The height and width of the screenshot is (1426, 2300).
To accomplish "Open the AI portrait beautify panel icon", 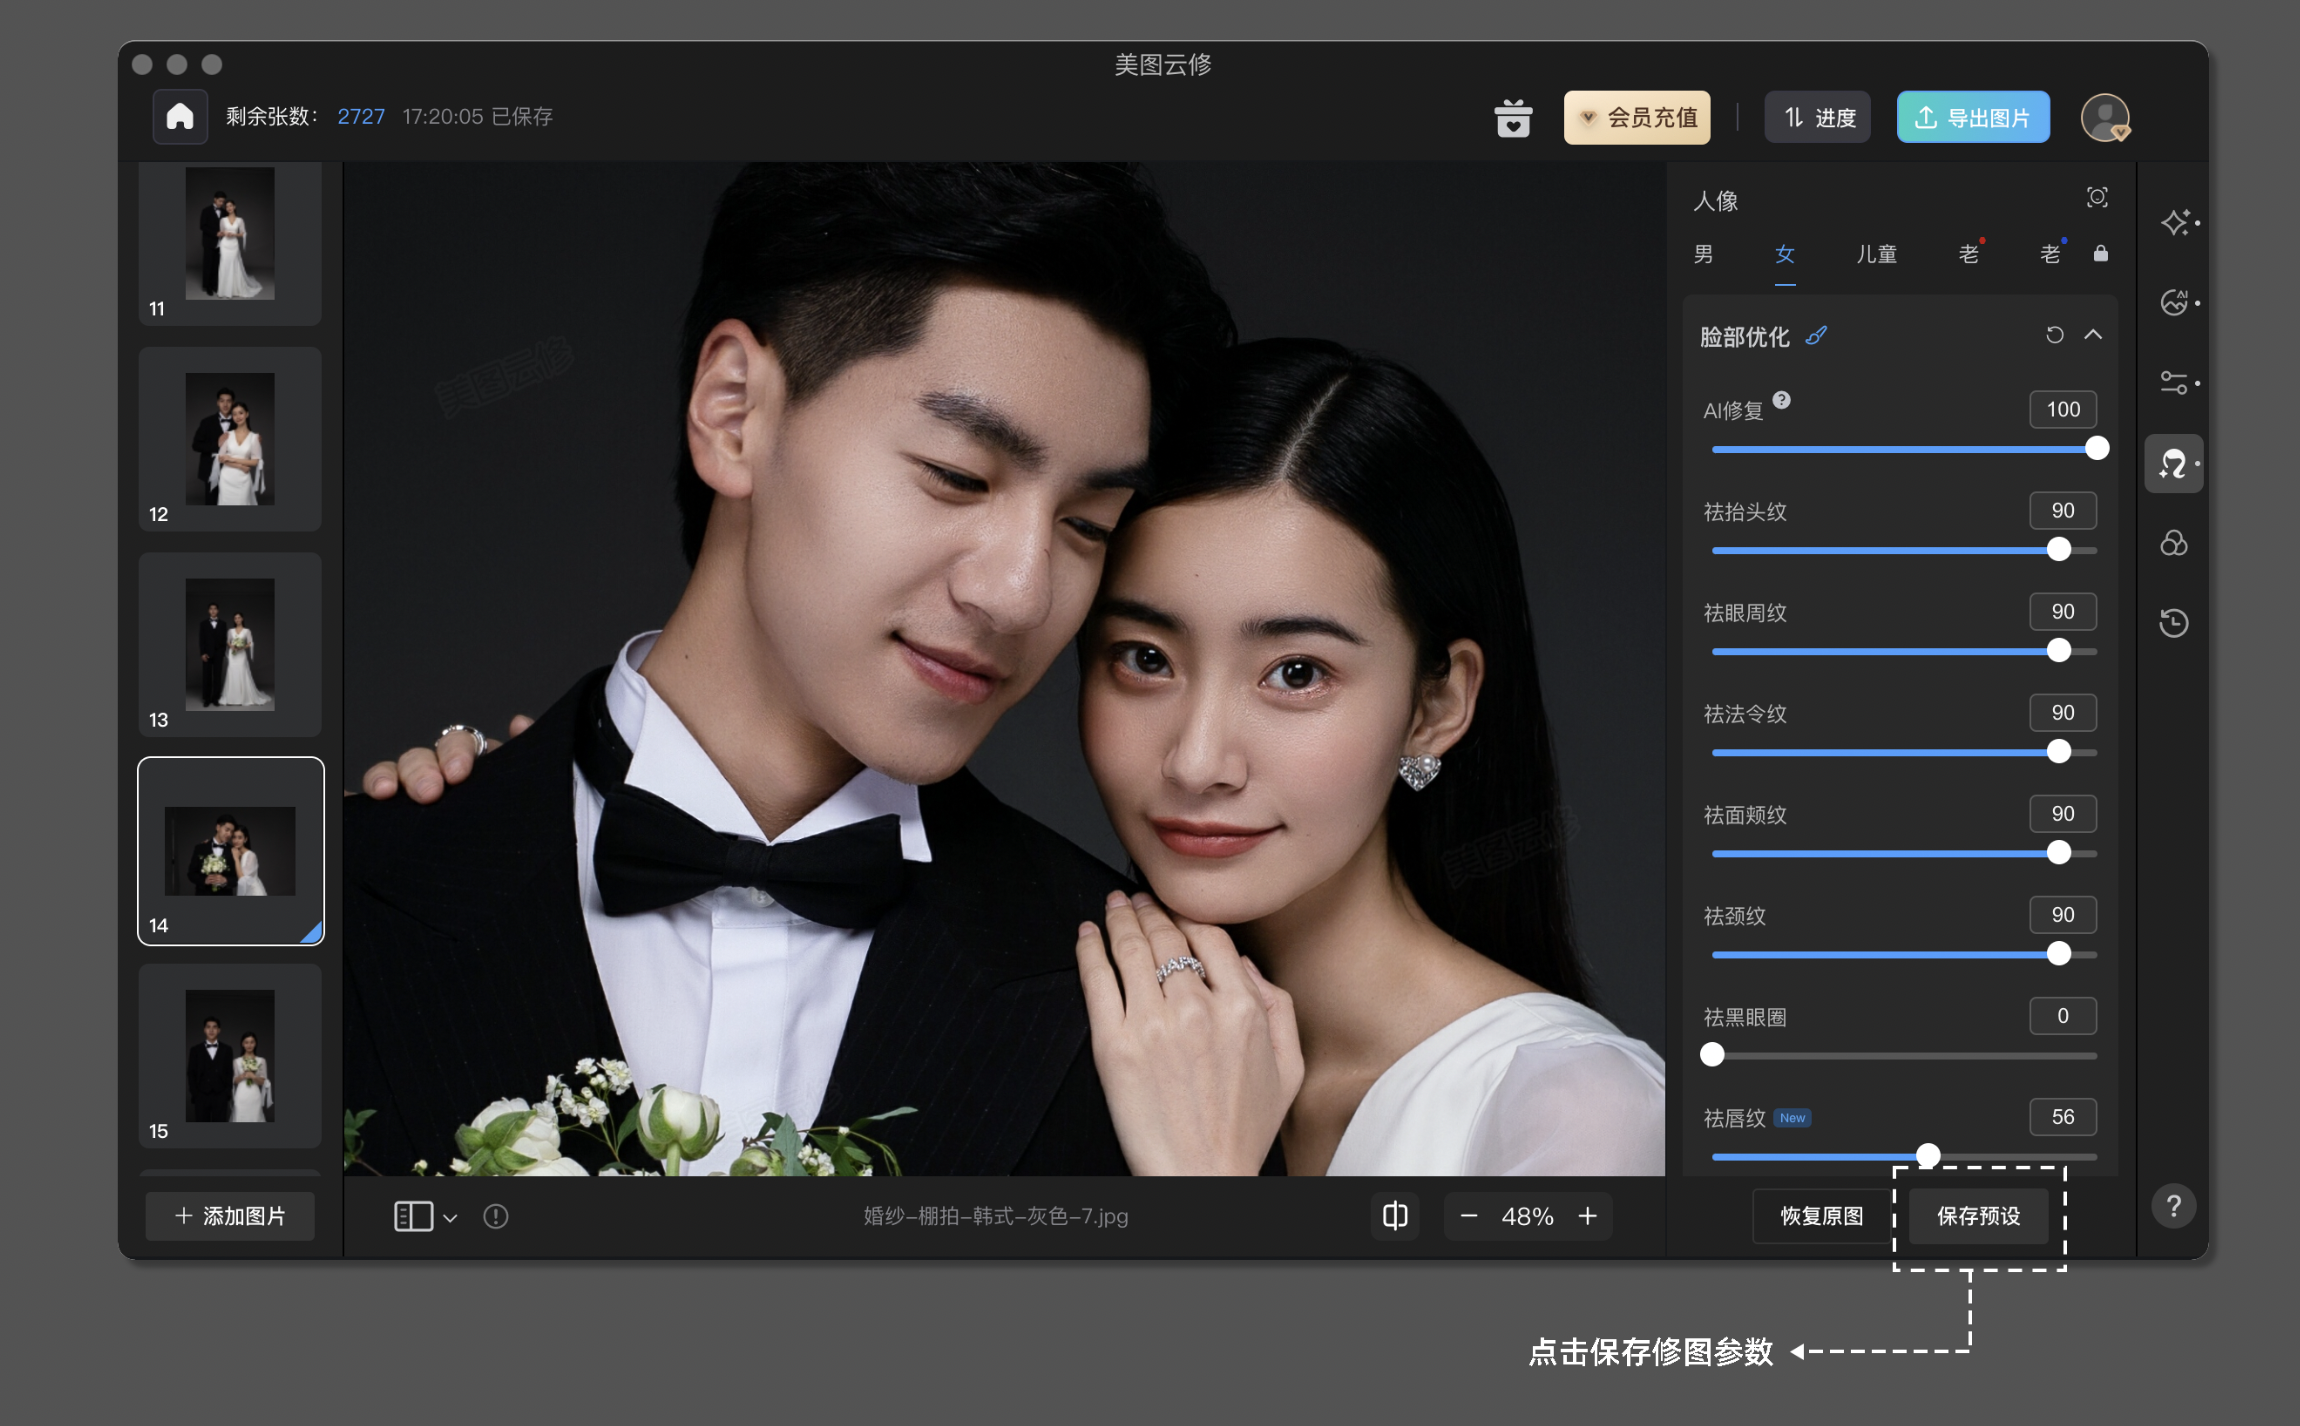I will tap(2176, 222).
